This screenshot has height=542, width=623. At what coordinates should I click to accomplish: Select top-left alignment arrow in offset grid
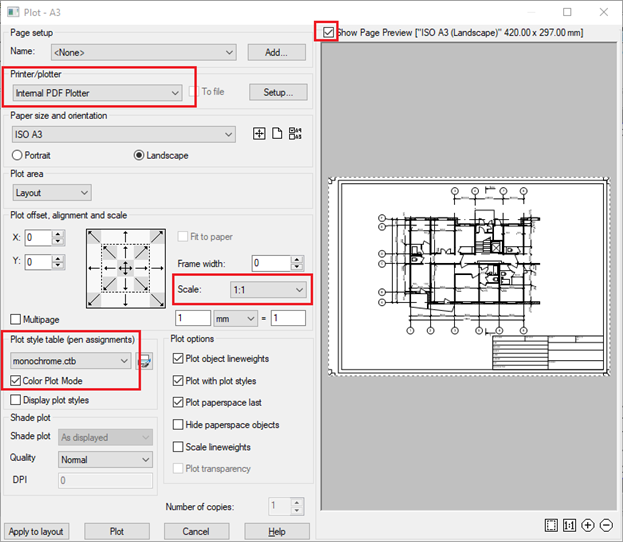pyautogui.click(x=94, y=237)
